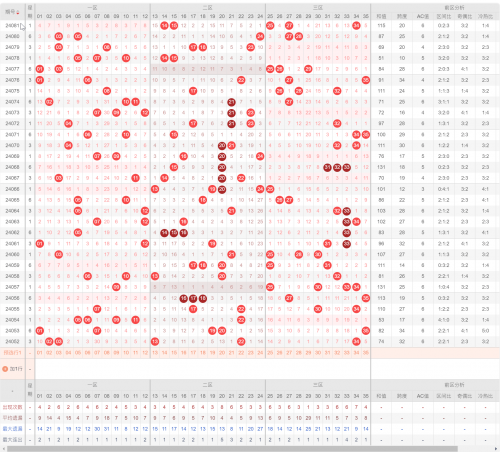Click the orange plus icon for 加1行

point(5,369)
